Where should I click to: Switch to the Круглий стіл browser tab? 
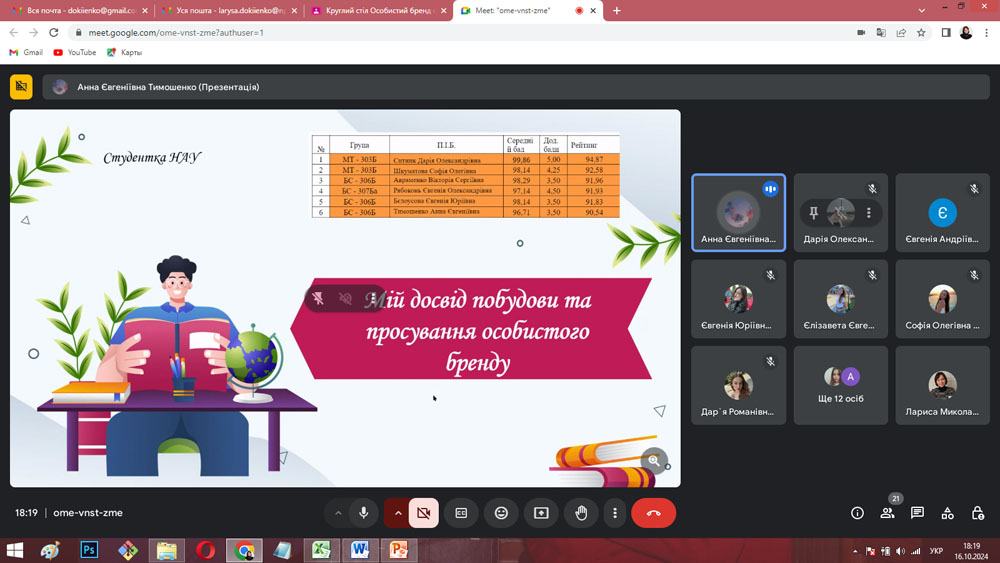coord(374,10)
